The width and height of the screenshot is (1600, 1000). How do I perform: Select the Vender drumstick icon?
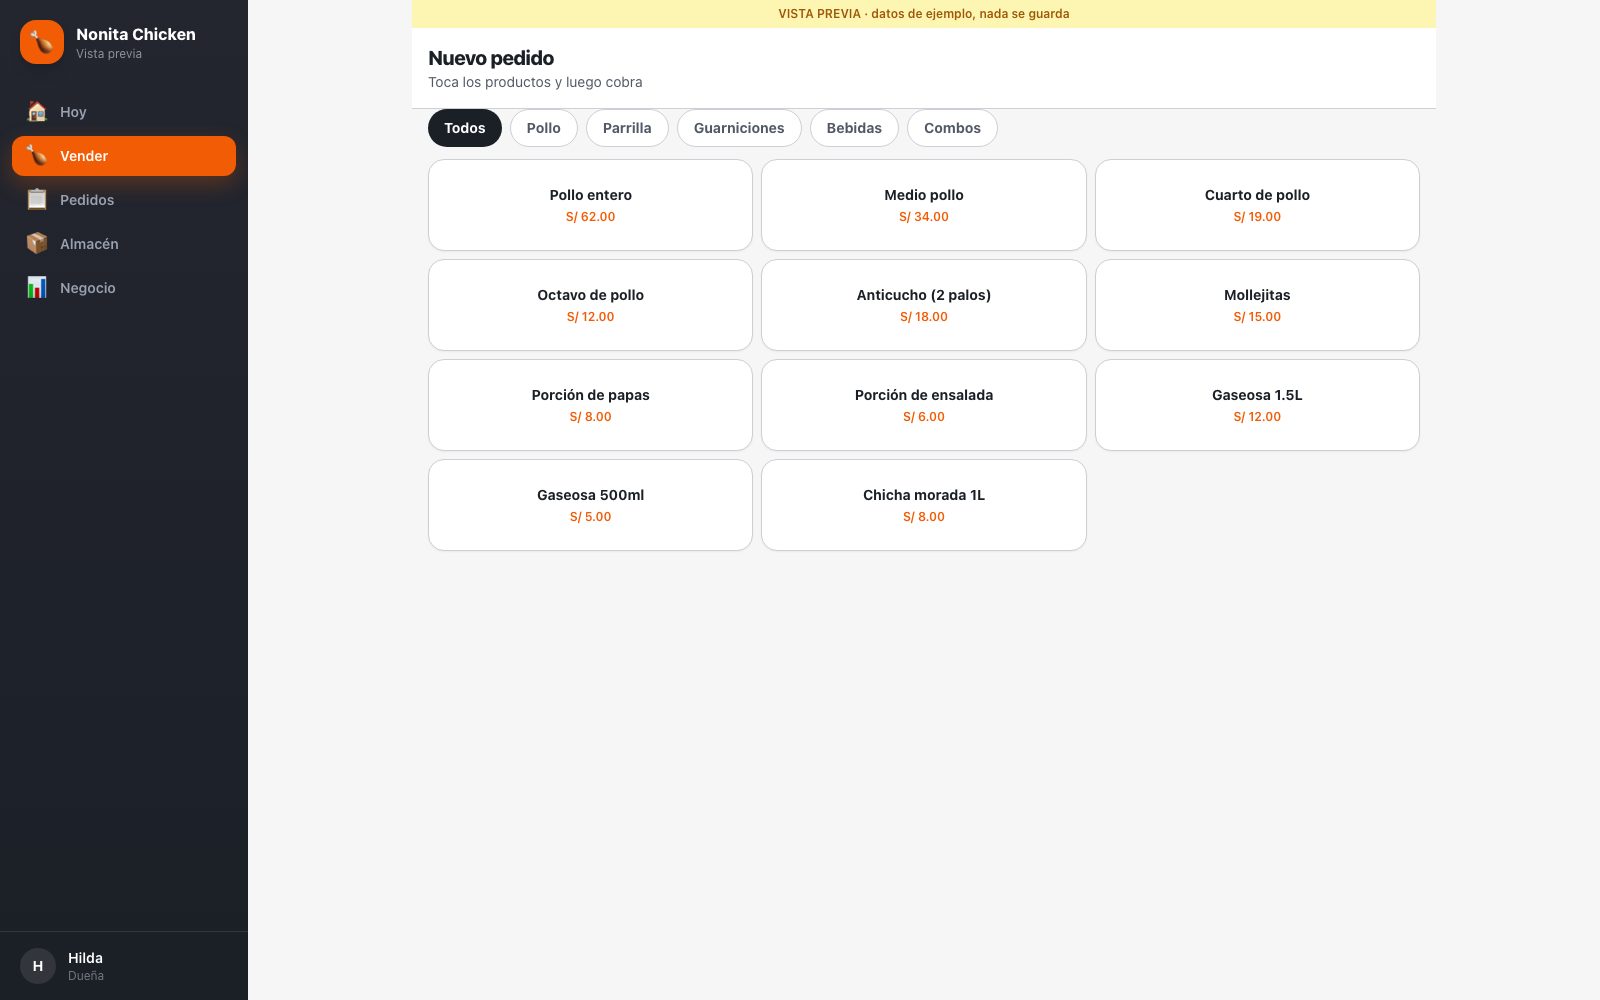37,156
